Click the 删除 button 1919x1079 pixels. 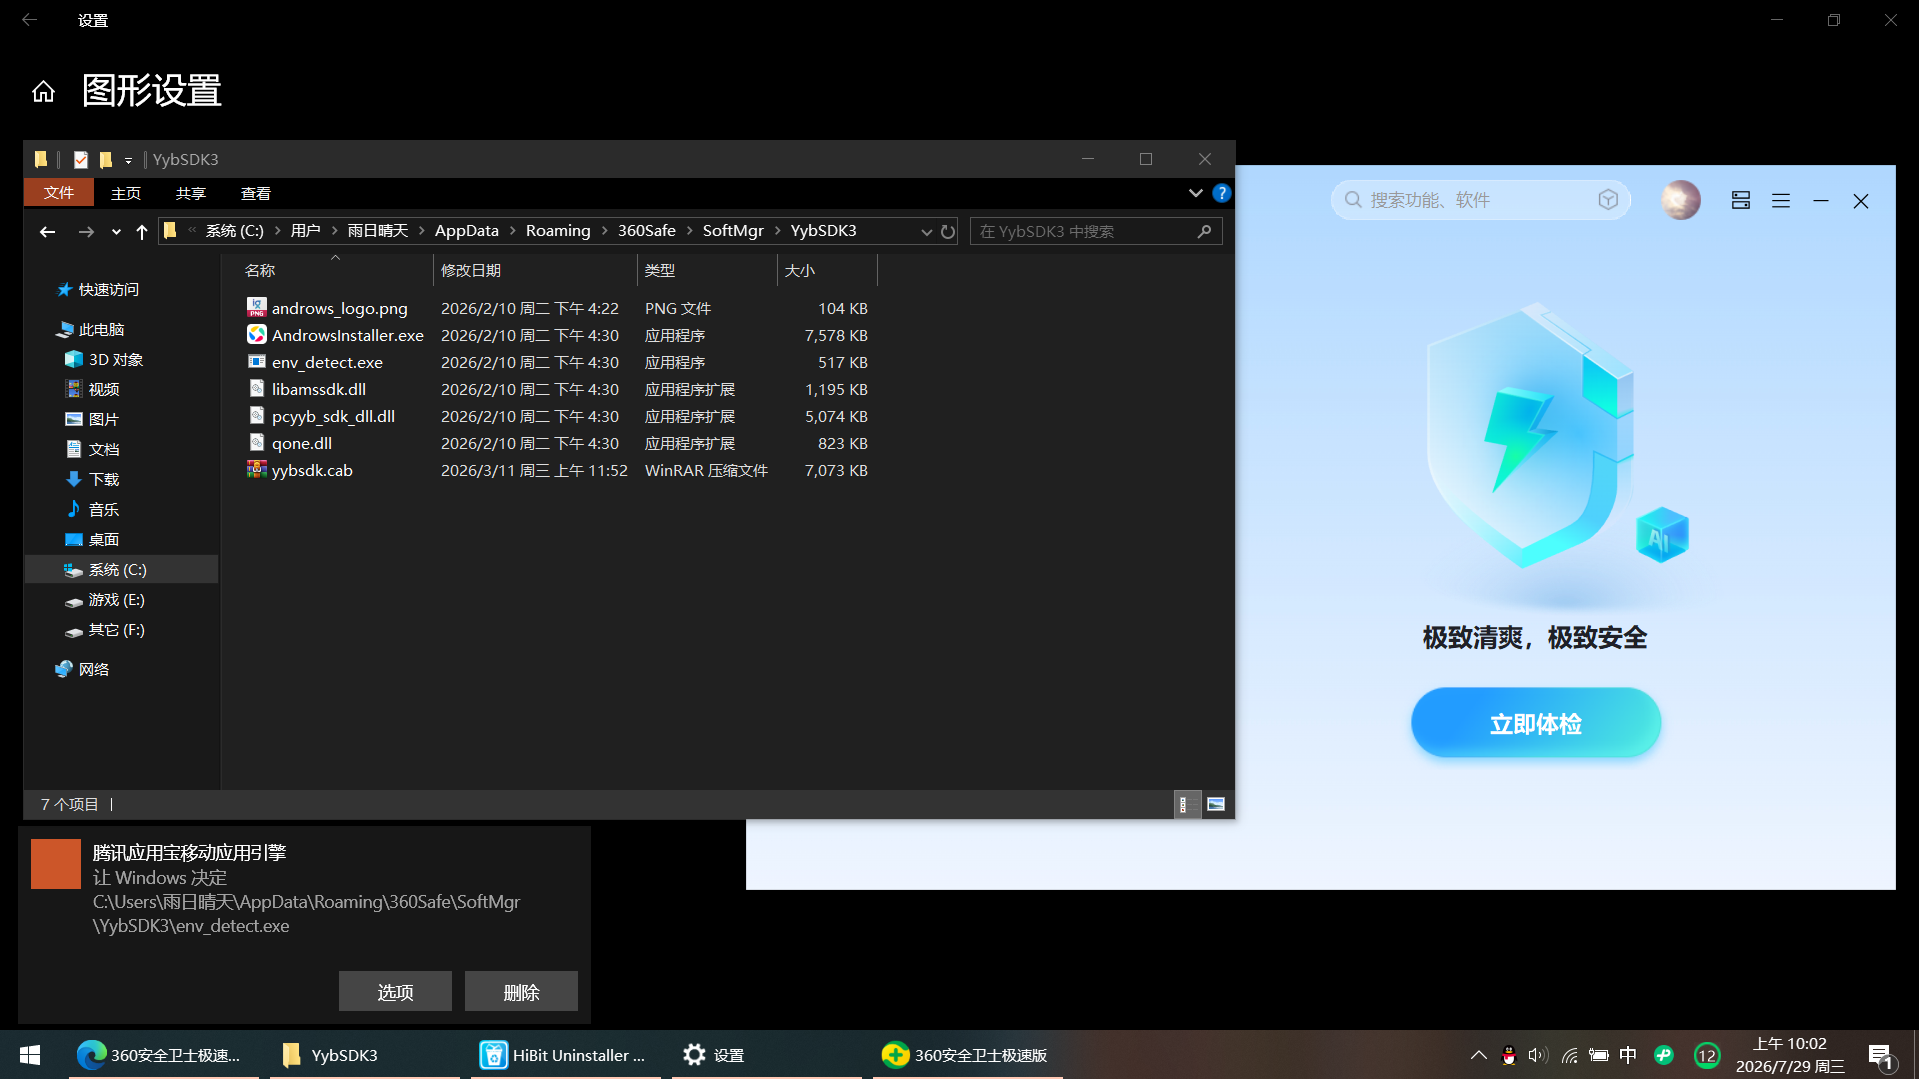coord(521,992)
